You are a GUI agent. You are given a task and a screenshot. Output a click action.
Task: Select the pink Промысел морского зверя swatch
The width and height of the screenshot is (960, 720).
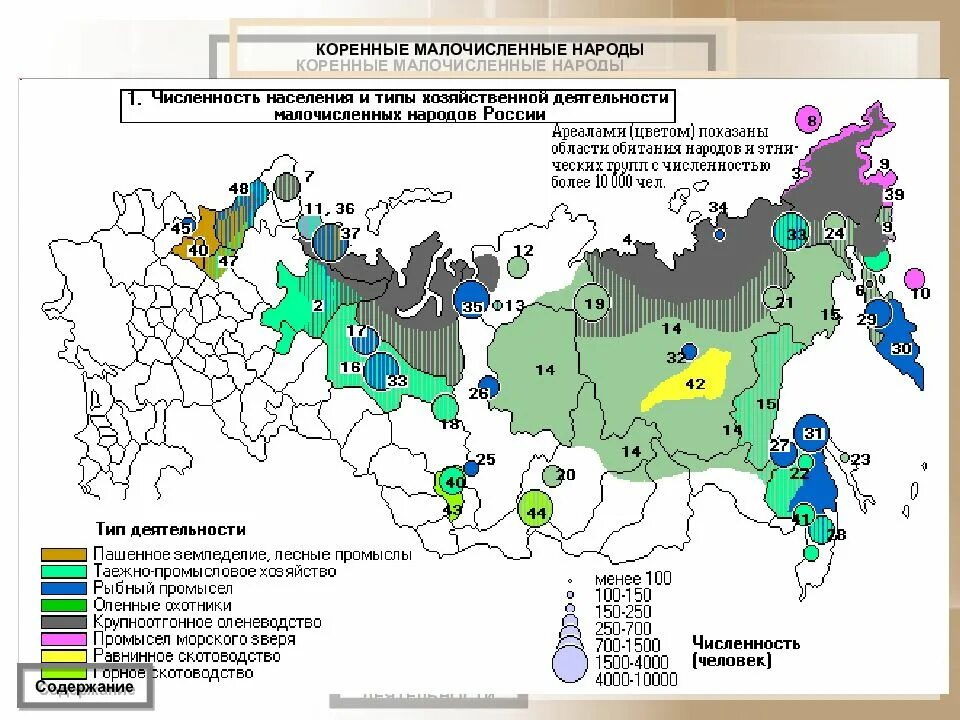(64, 639)
